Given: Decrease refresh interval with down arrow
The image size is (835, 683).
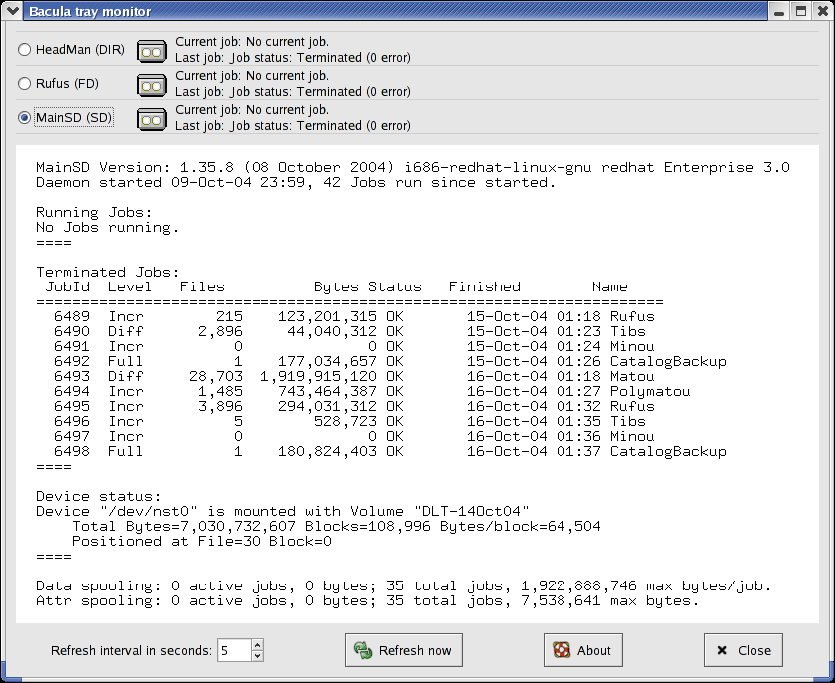Looking at the screenshot, I should [257, 656].
